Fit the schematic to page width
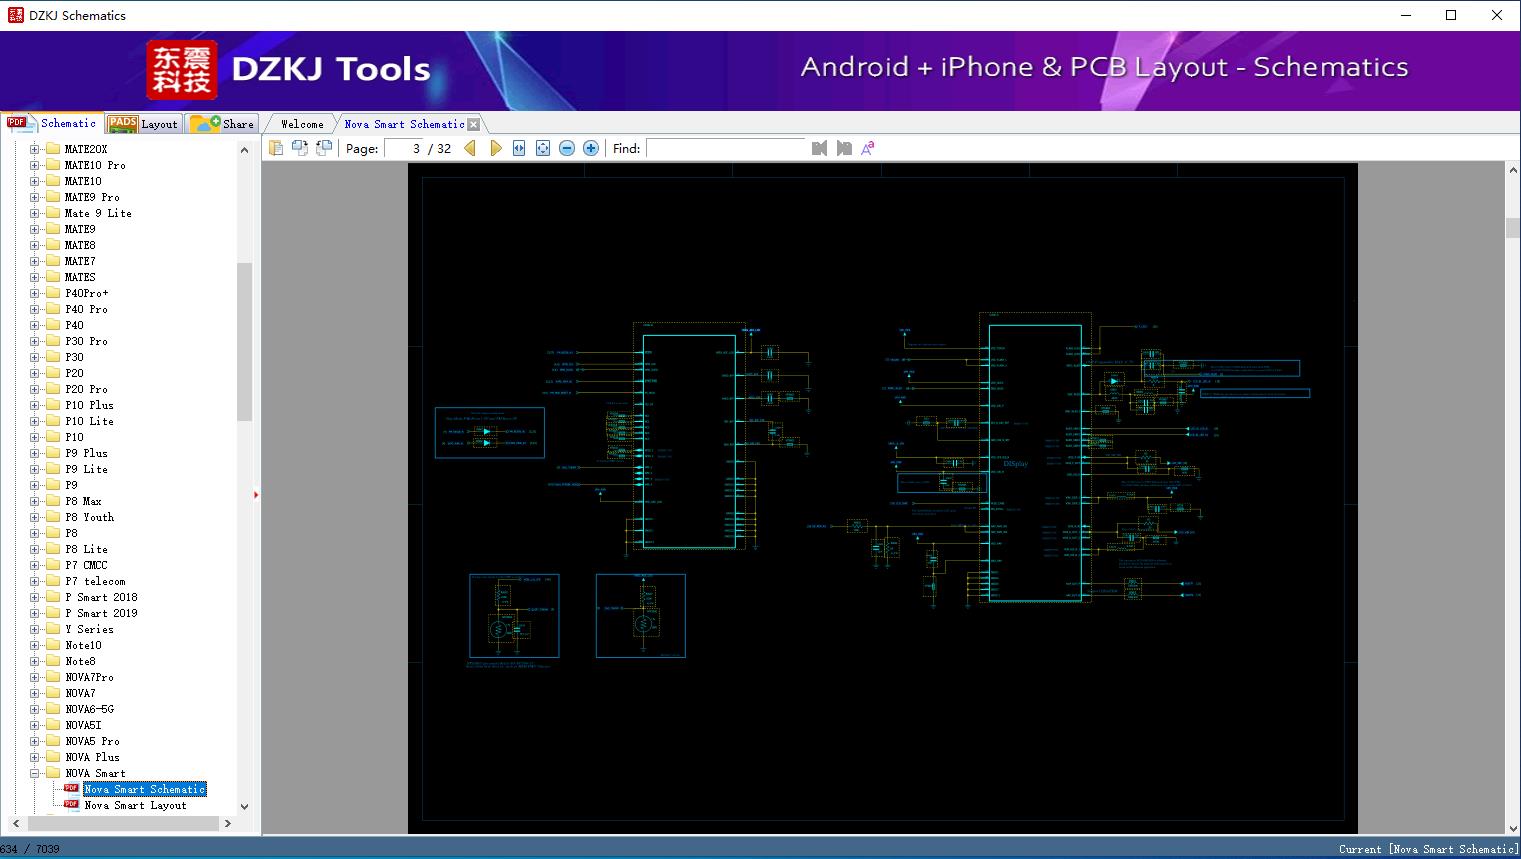 518,147
